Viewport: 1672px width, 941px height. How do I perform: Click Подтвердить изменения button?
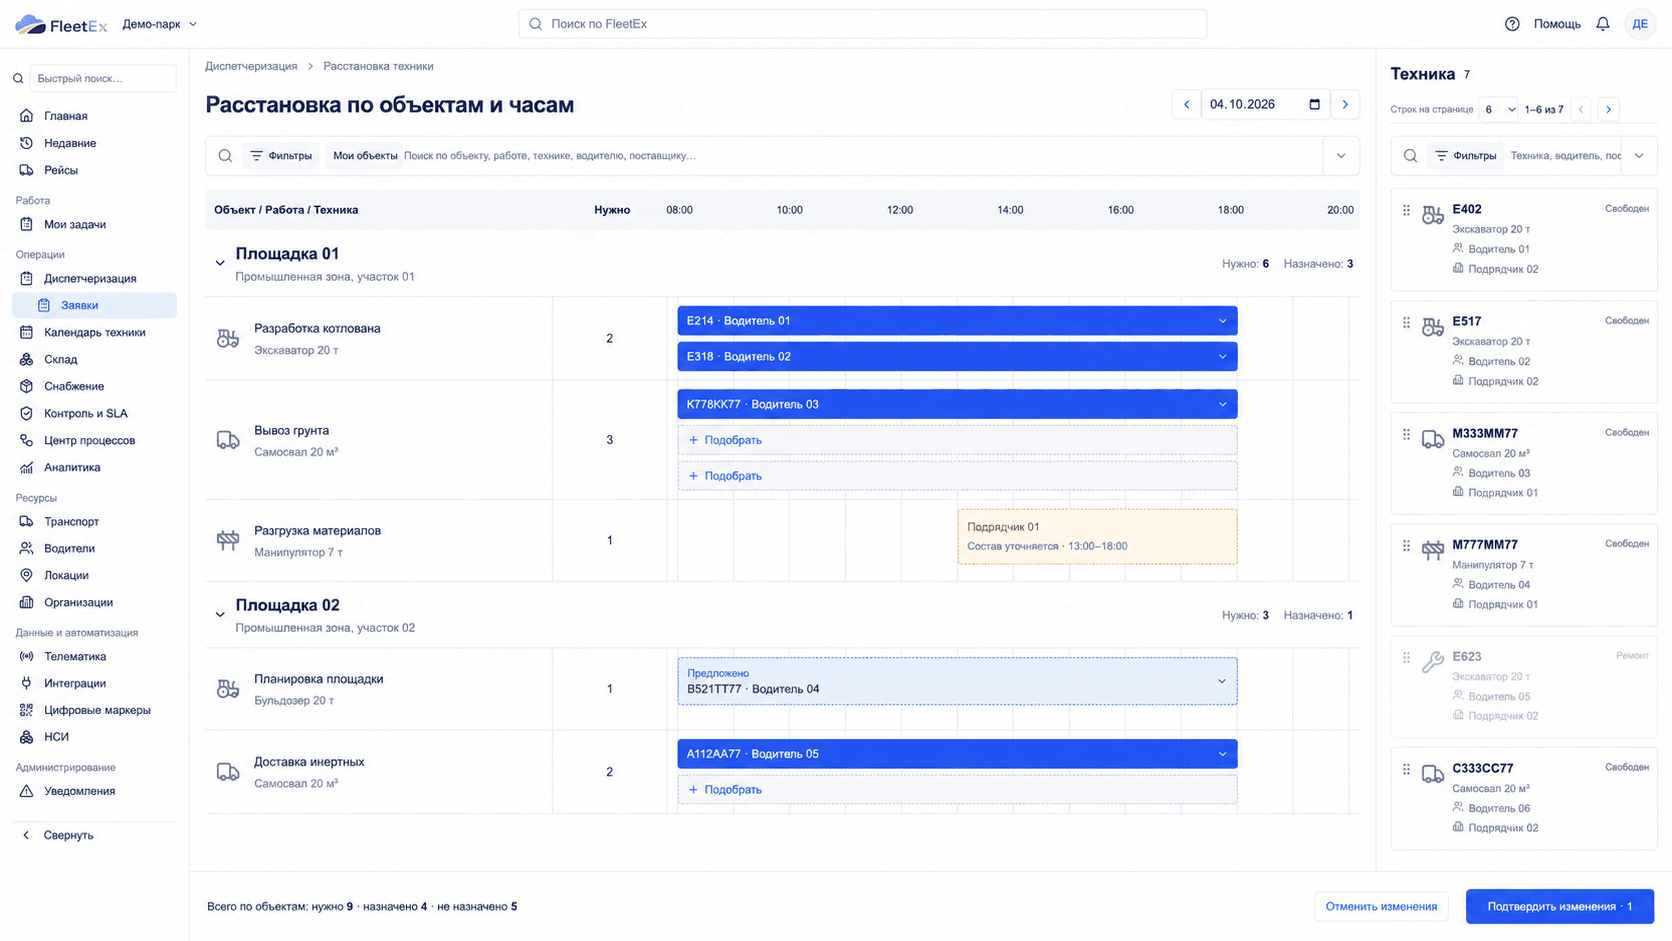(1559, 906)
